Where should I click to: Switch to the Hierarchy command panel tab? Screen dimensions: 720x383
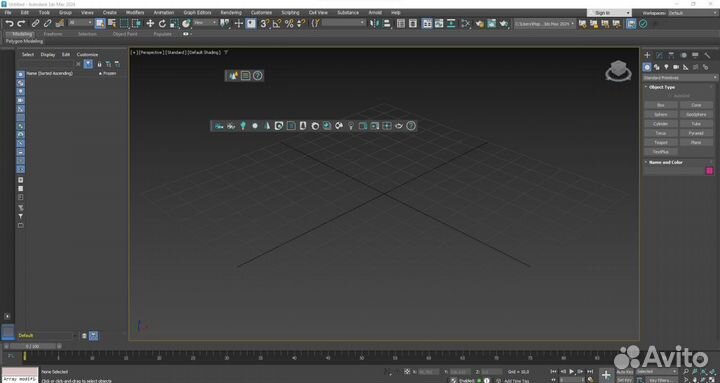[671, 55]
